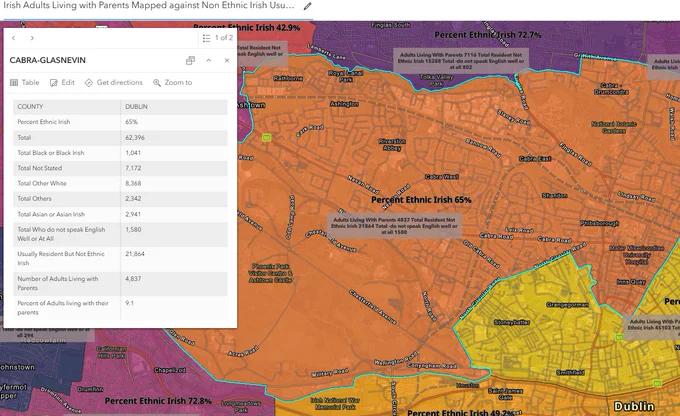Click the Dublin city label on map
Screen dimensions: 680x416
point(634,406)
